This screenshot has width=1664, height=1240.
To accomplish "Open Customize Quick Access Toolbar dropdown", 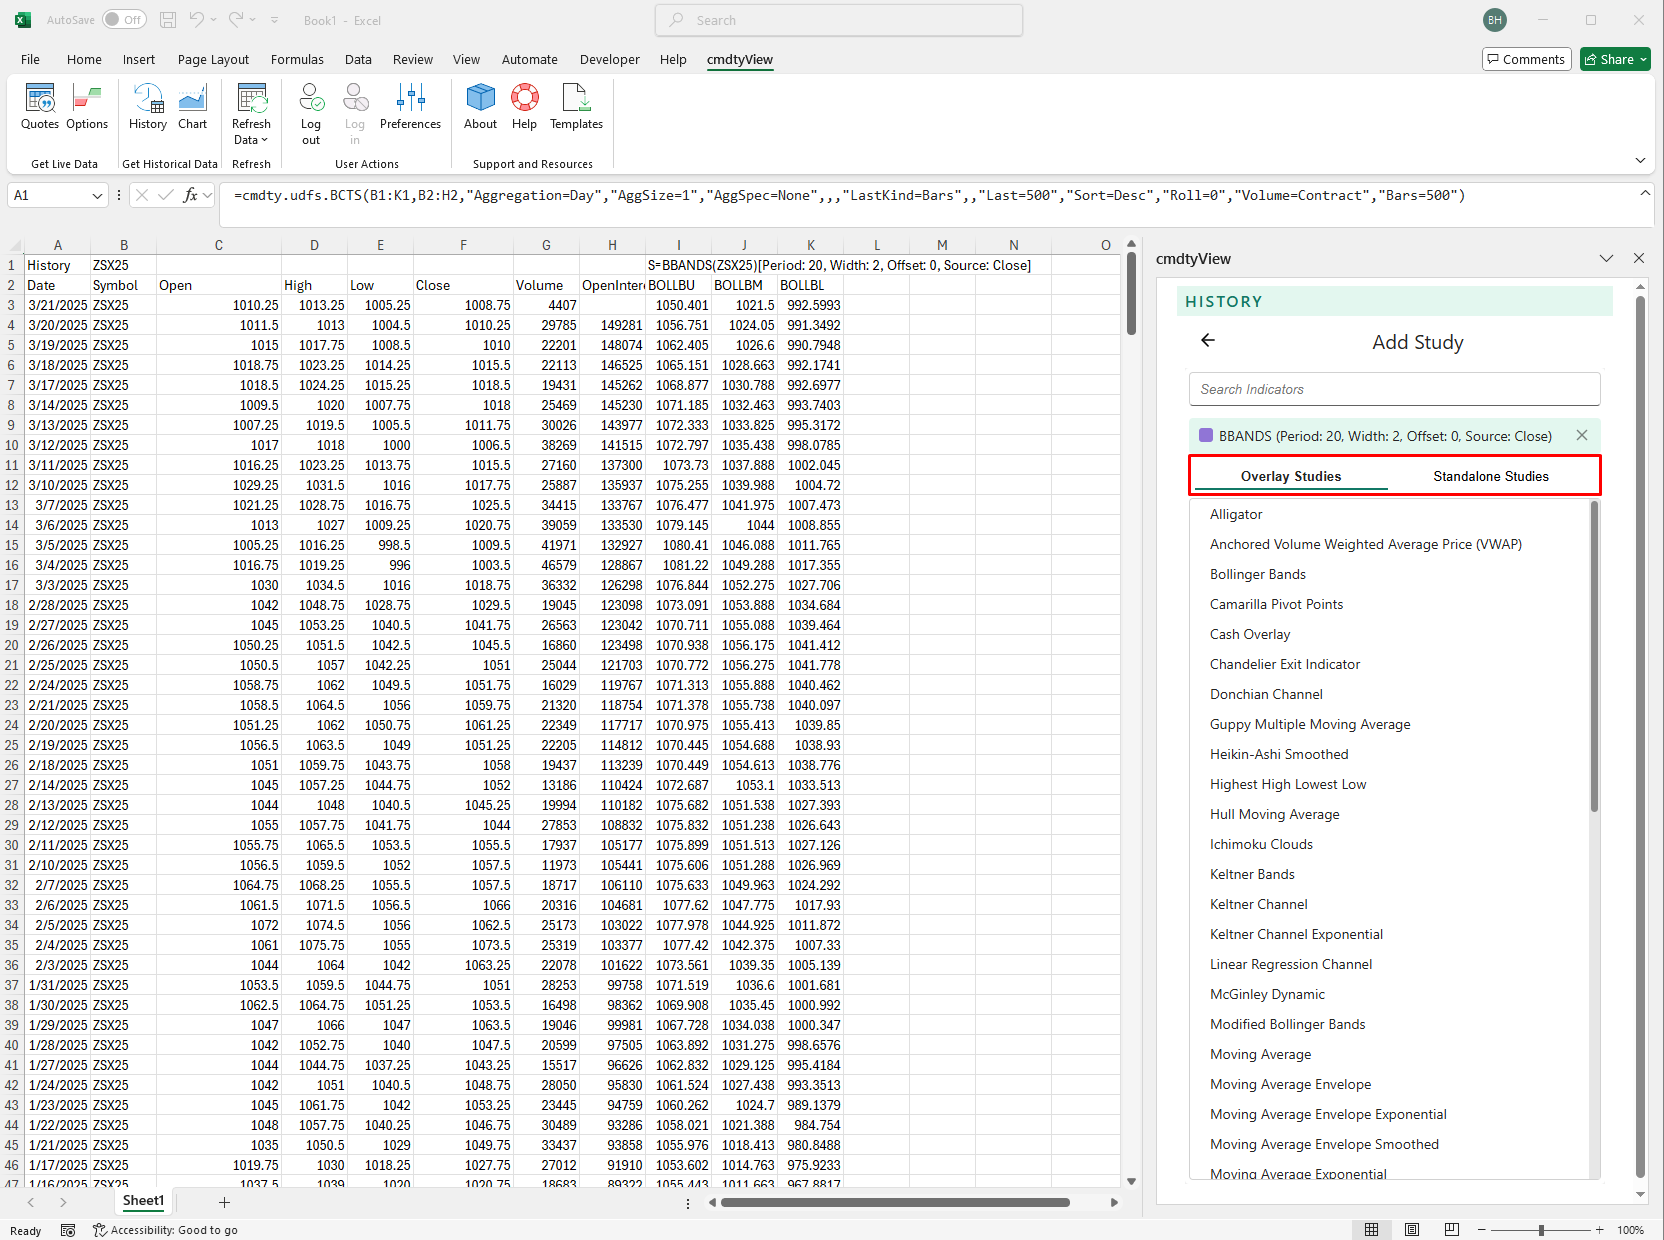I will click(x=275, y=20).
